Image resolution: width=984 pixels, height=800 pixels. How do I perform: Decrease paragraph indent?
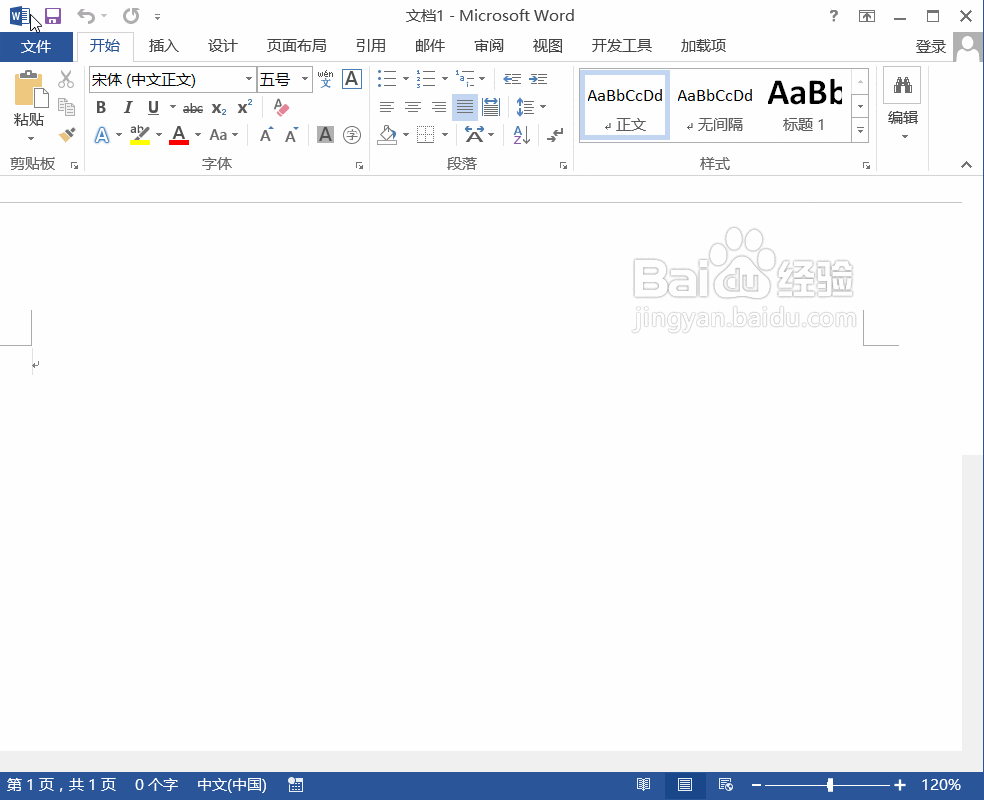tap(512, 79)
